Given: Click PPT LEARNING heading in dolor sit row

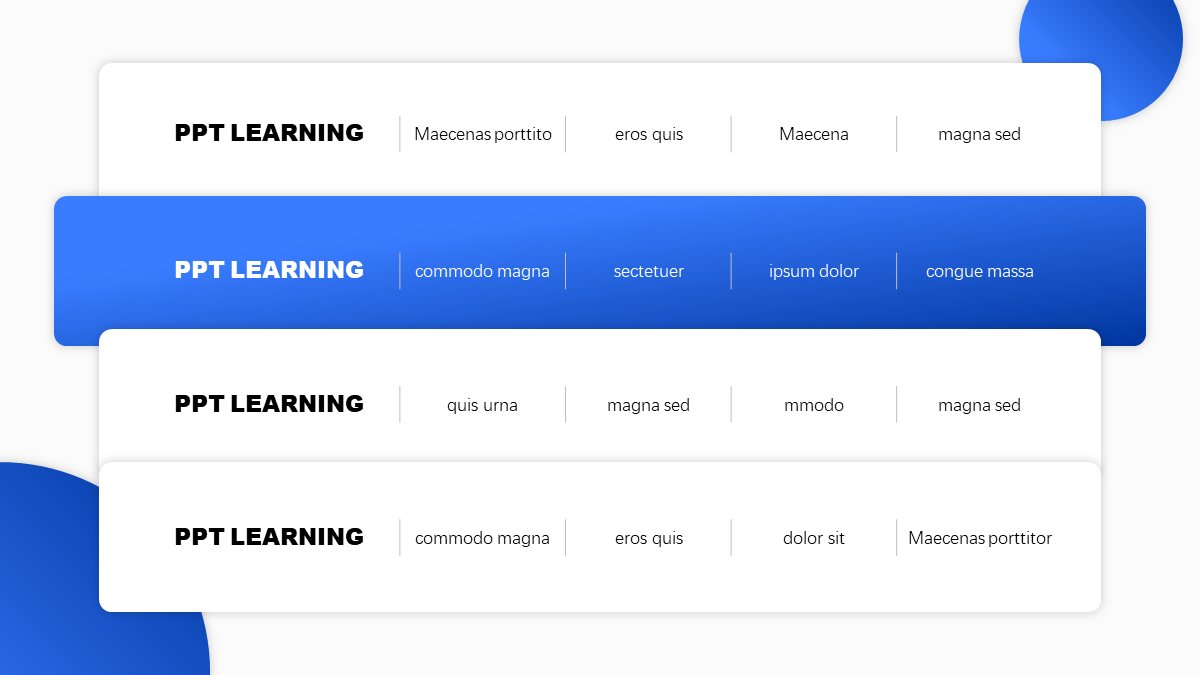Looking at the screenshot, I should tap(269, 537).
